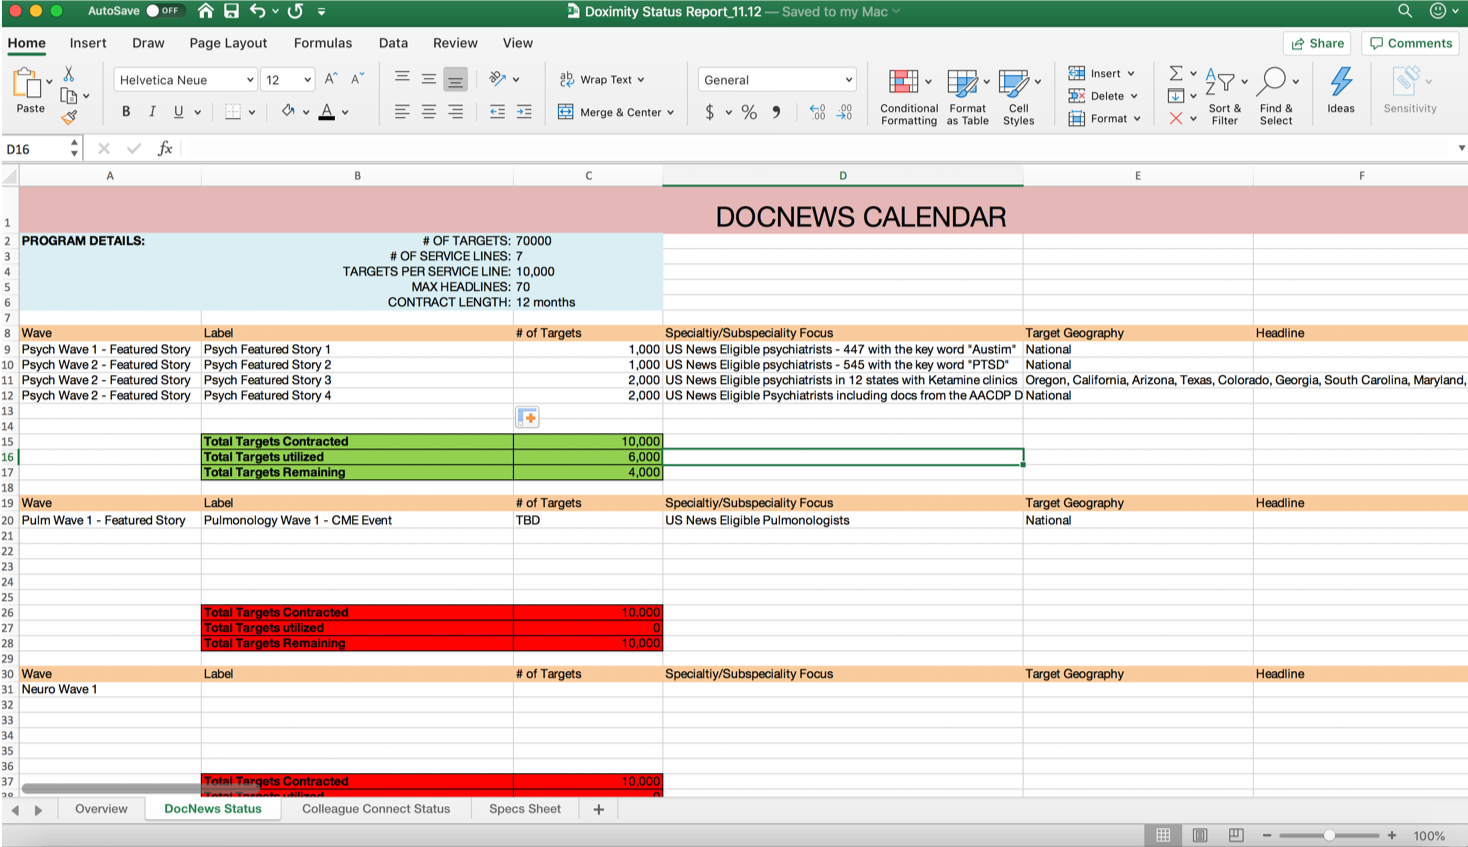Align text to the middle
The height and width of the screenshot is (847, 1468).
tap(429, 79)
